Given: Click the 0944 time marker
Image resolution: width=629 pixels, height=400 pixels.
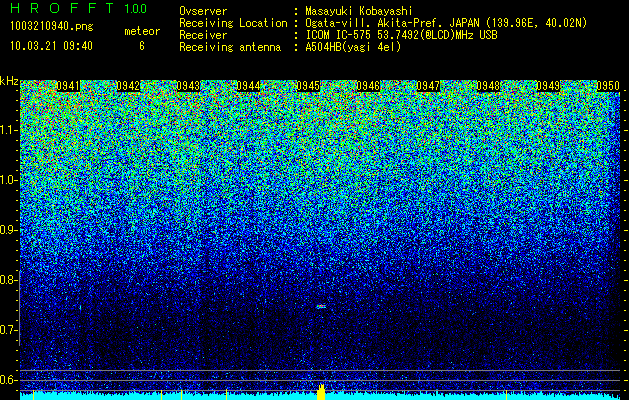Looking at the screenshot, I should tap(248, 86).
